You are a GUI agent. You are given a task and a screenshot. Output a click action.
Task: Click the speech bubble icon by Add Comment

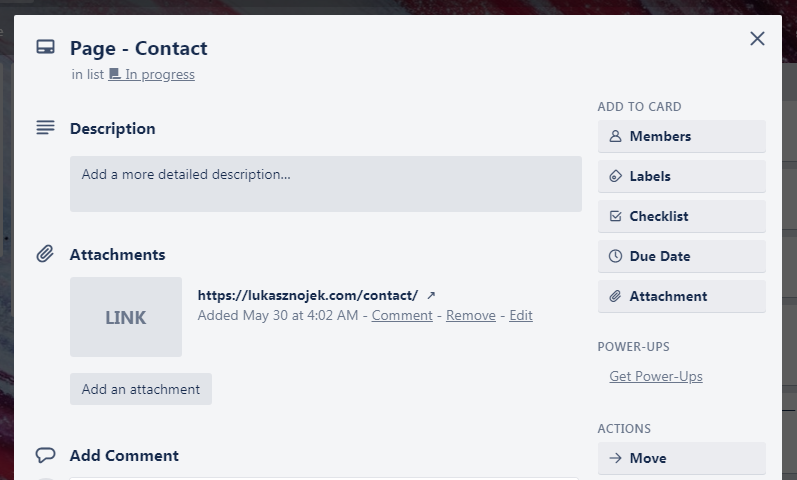pyautogui.click(x=45, y=455)
